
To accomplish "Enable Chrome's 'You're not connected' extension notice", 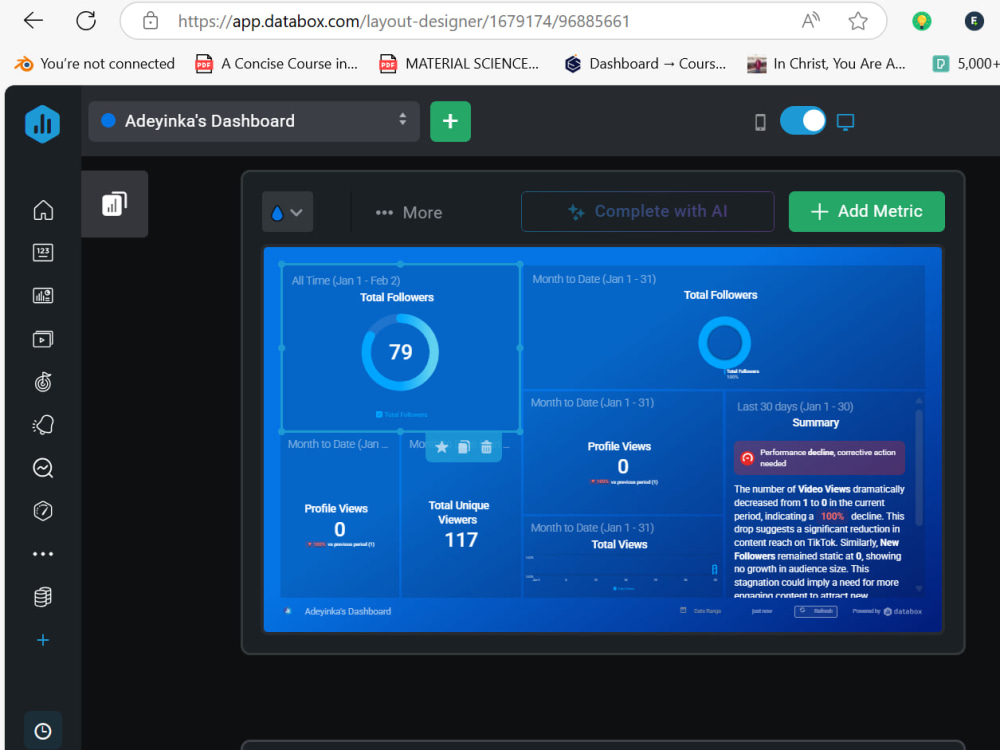I will pyautogui.click(x=94, y=63).
